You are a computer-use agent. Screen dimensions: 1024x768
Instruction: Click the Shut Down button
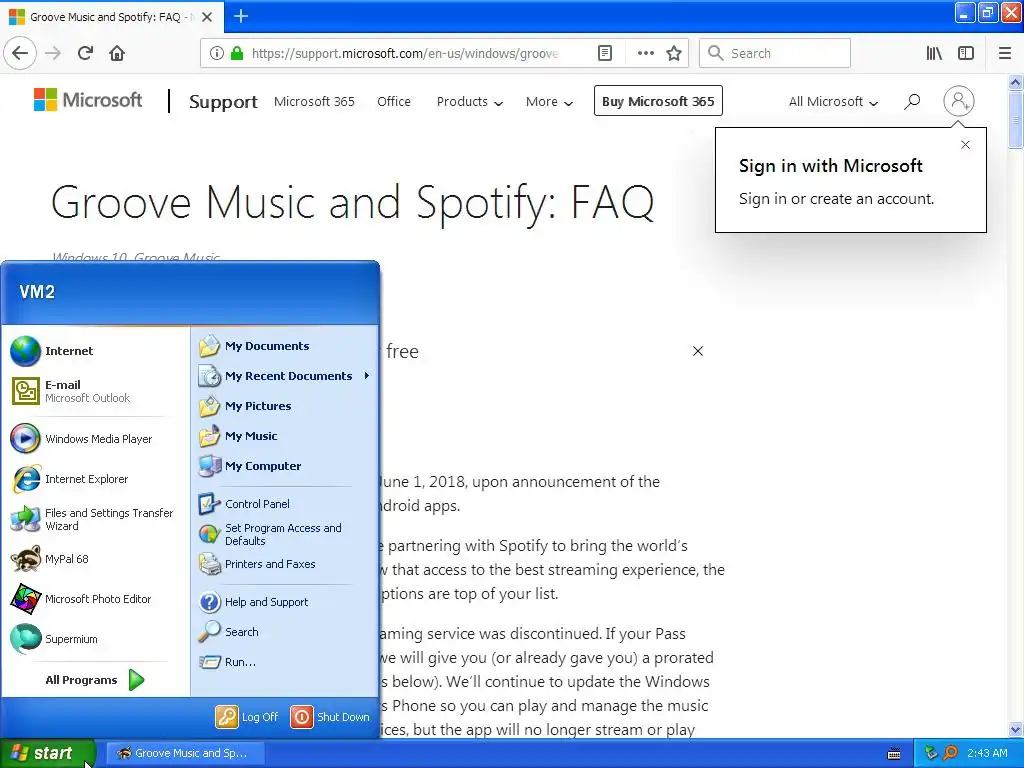tap(330, 717)
